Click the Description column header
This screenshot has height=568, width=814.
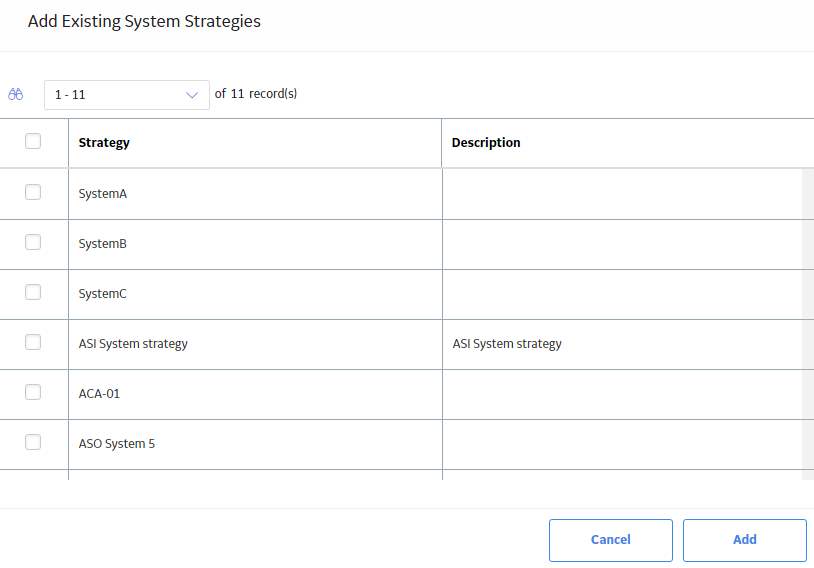[x=486, y=143]
